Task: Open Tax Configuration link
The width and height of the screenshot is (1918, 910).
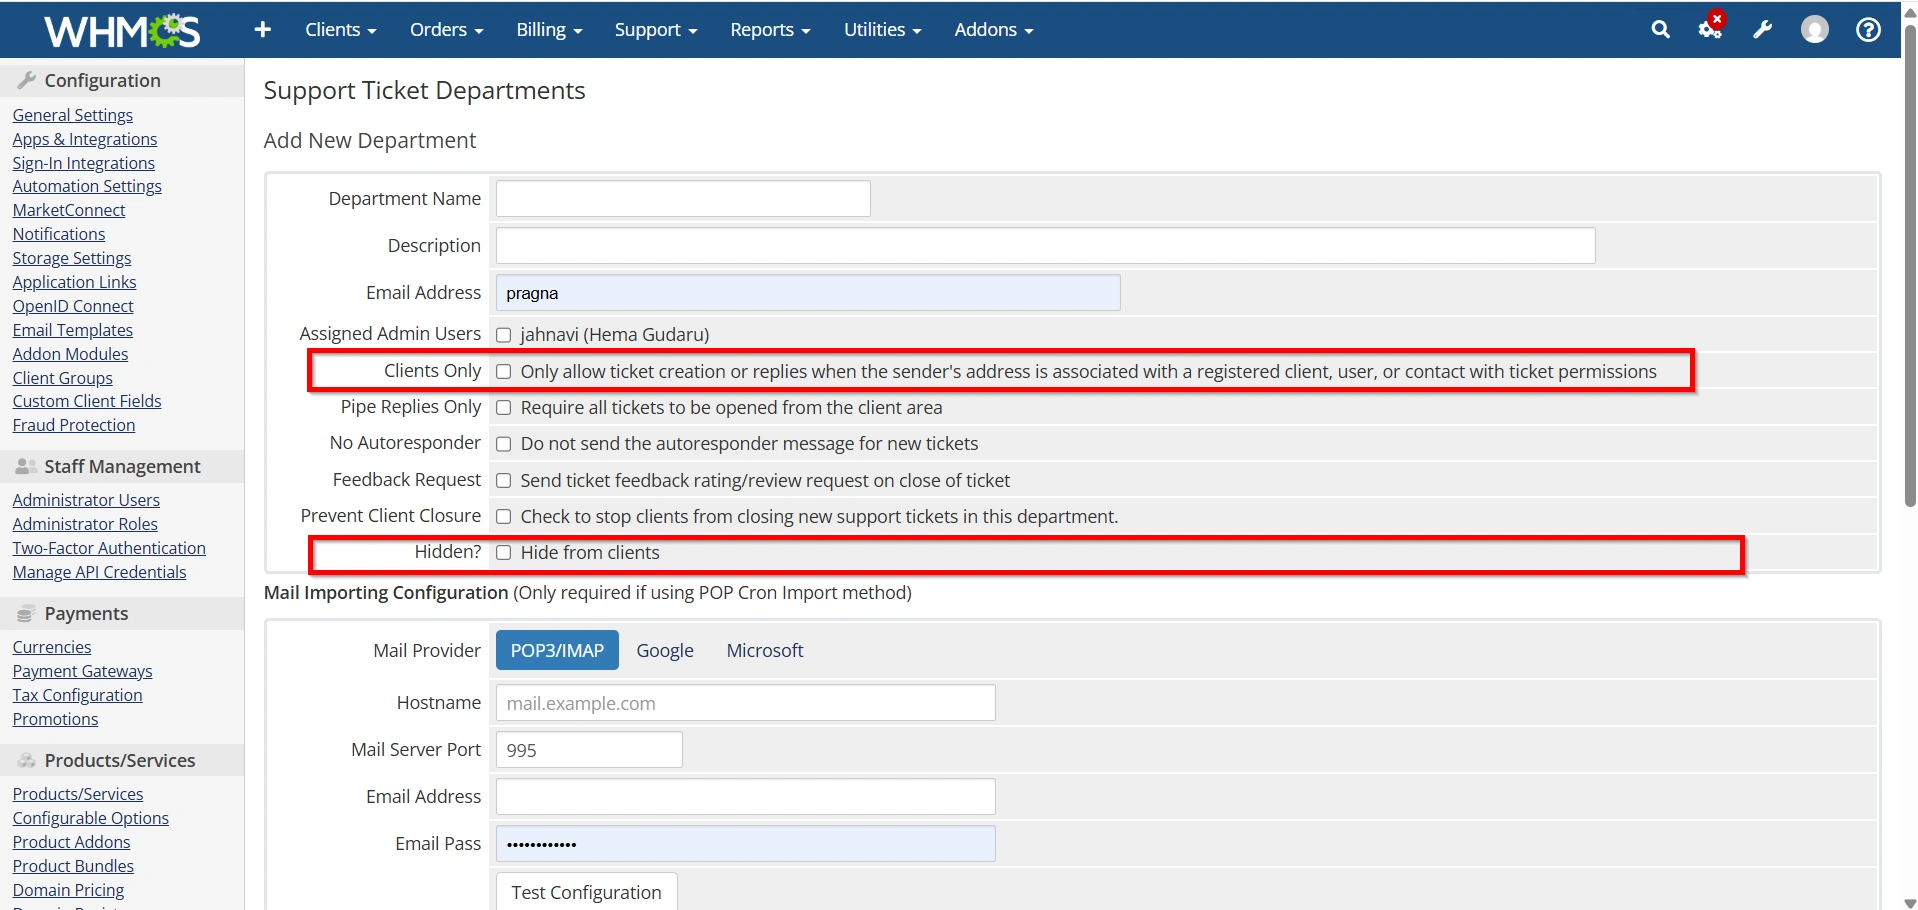Action: pos(77,695)
